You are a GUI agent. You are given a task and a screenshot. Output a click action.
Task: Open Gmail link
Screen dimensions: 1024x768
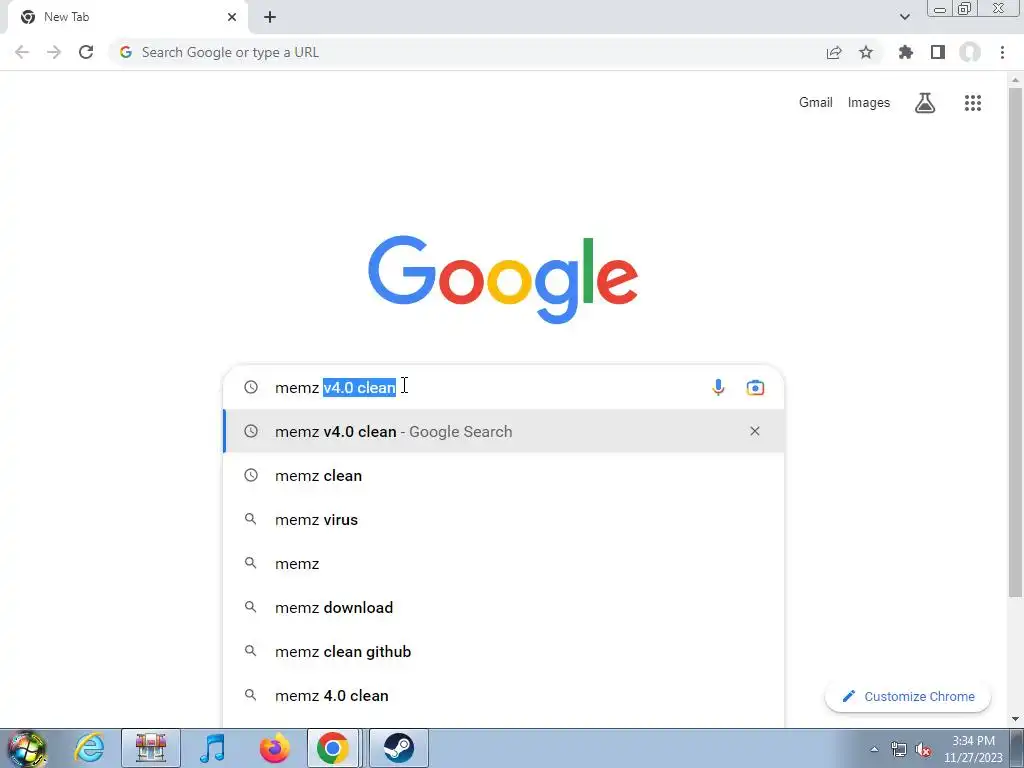(816, 103)
